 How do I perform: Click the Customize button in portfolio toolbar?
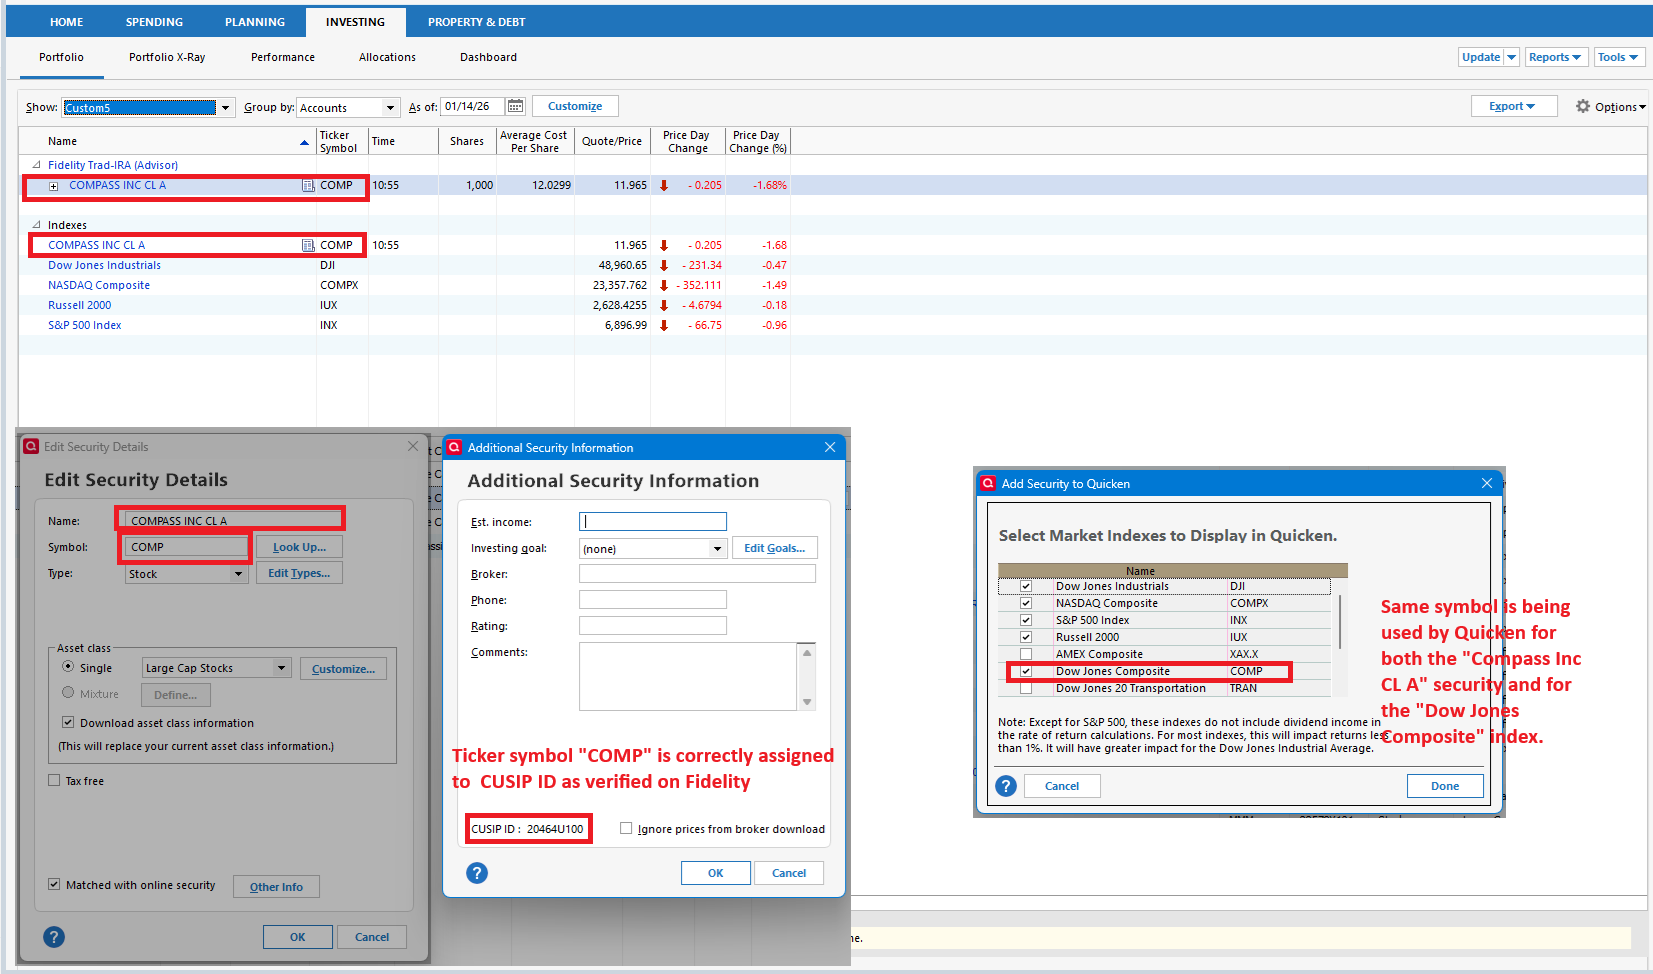[575, 106]
